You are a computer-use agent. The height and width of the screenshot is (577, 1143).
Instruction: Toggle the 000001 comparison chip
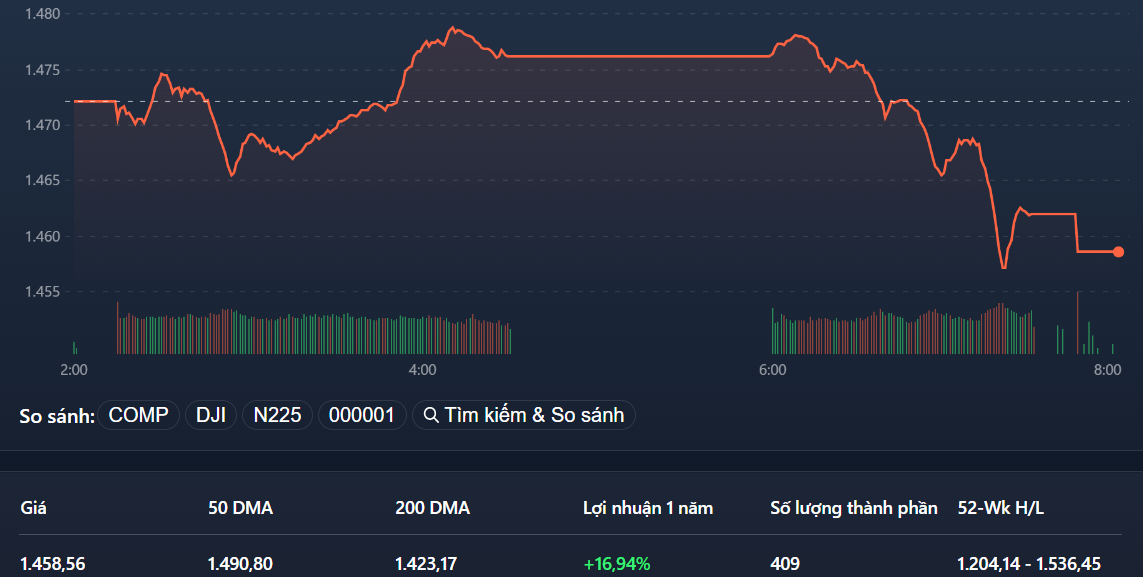click(x=362, y=415)
